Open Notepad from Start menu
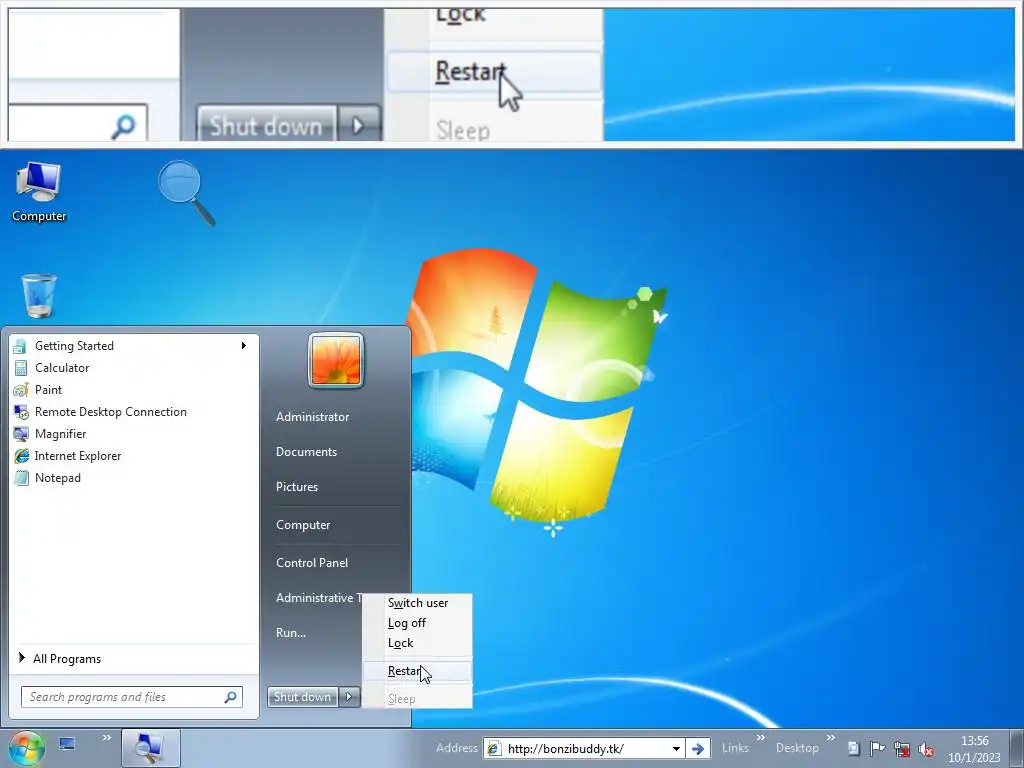1024x768 pixels. (x=134, y=478)
